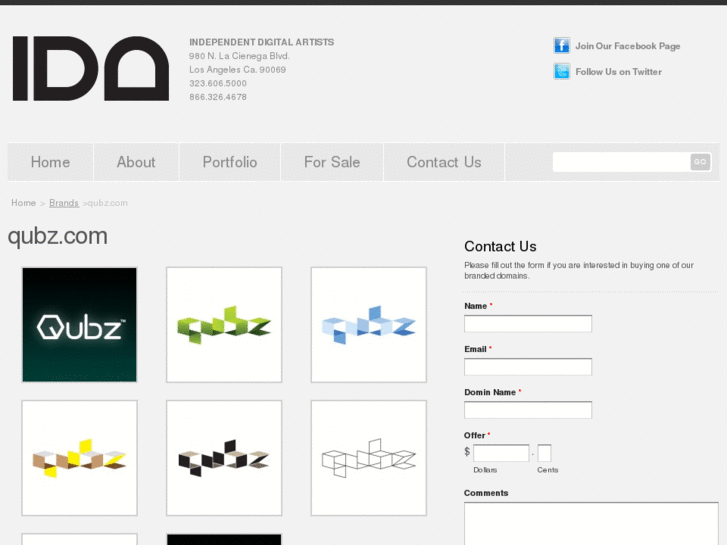The image size is (727, 545).
Task: Click the phone number 323.606.5000
Action: point(218,83)
